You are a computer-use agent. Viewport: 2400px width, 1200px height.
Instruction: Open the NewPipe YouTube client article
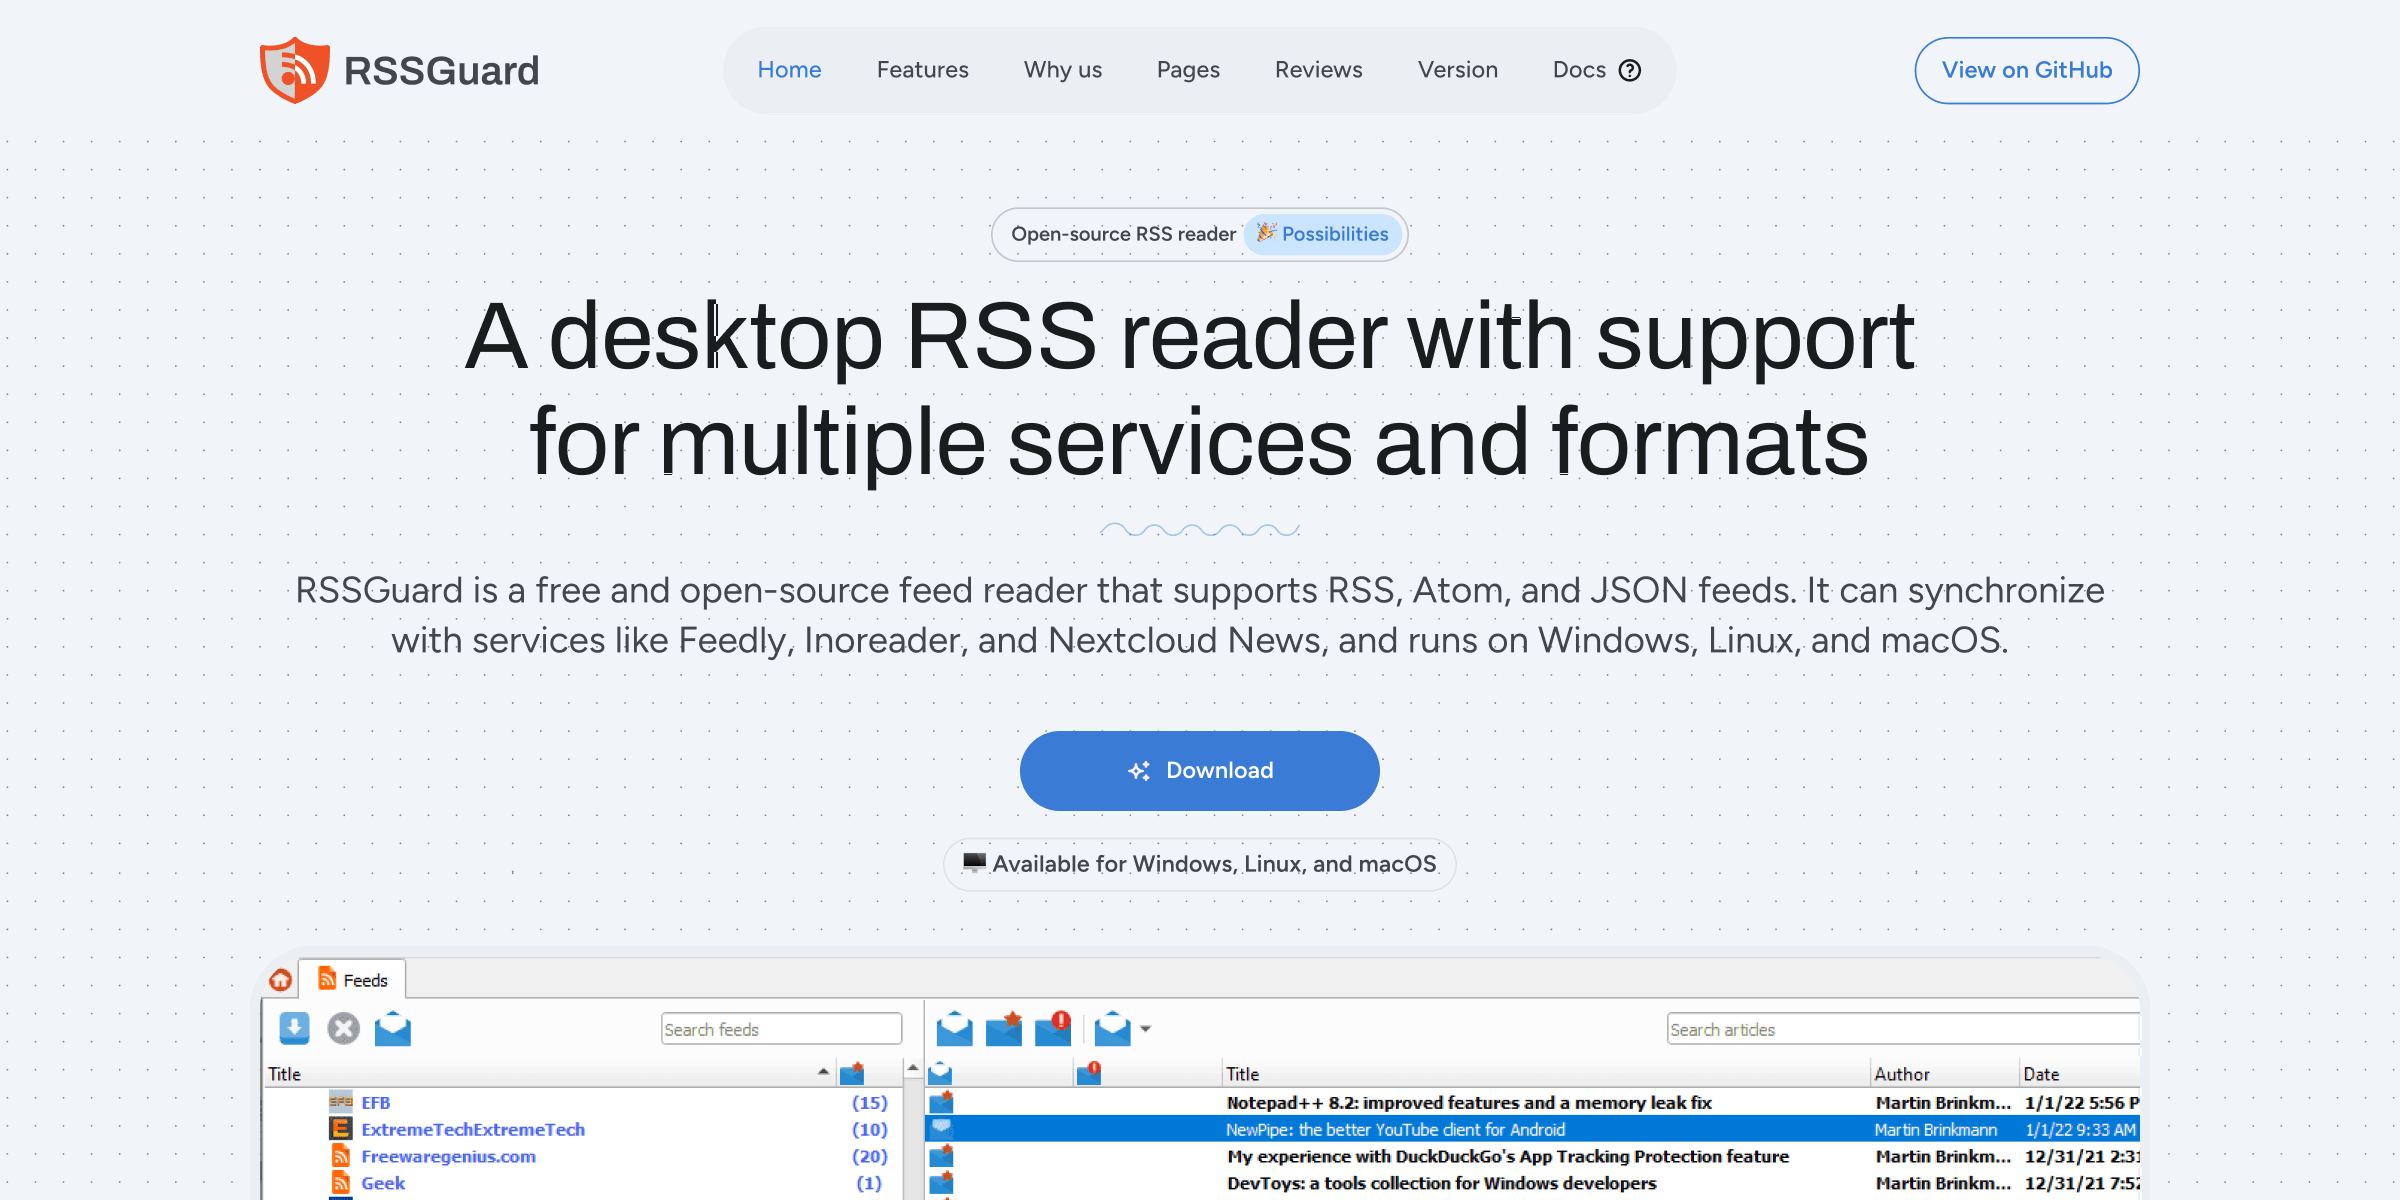pyautogui.click(x=1395, y=1129)
